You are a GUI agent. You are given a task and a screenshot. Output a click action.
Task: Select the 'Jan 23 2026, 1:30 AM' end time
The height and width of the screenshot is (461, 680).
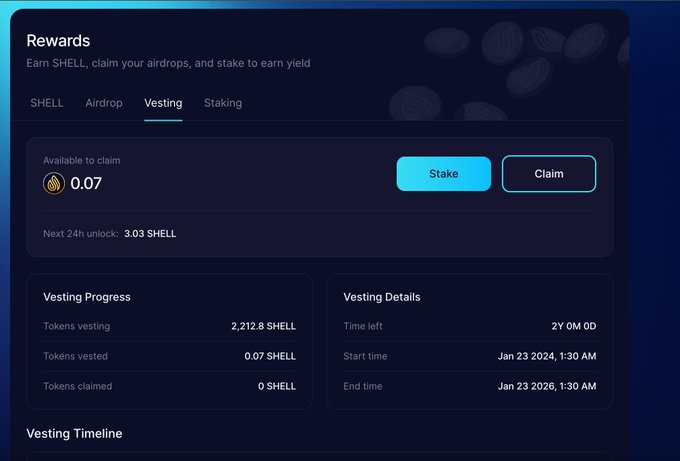coord(547,386)
